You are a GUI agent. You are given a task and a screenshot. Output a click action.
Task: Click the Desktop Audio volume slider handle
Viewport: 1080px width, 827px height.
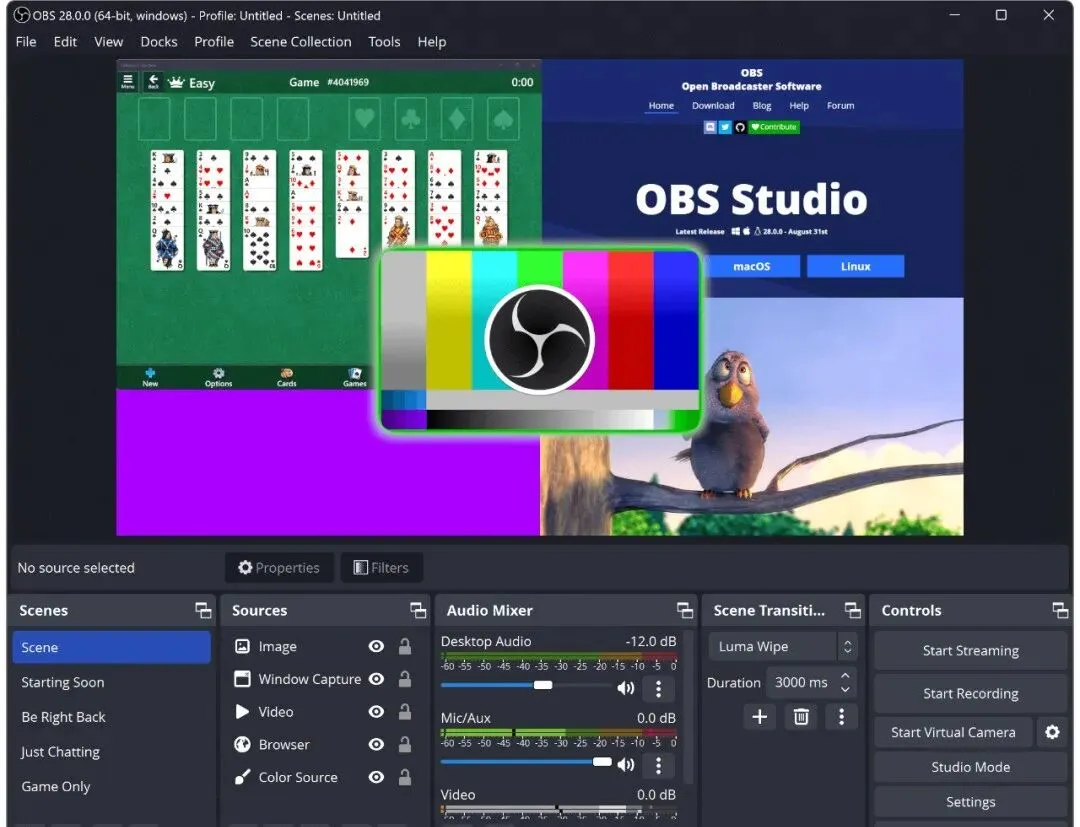pyautogui.click(x=543, y=685)
